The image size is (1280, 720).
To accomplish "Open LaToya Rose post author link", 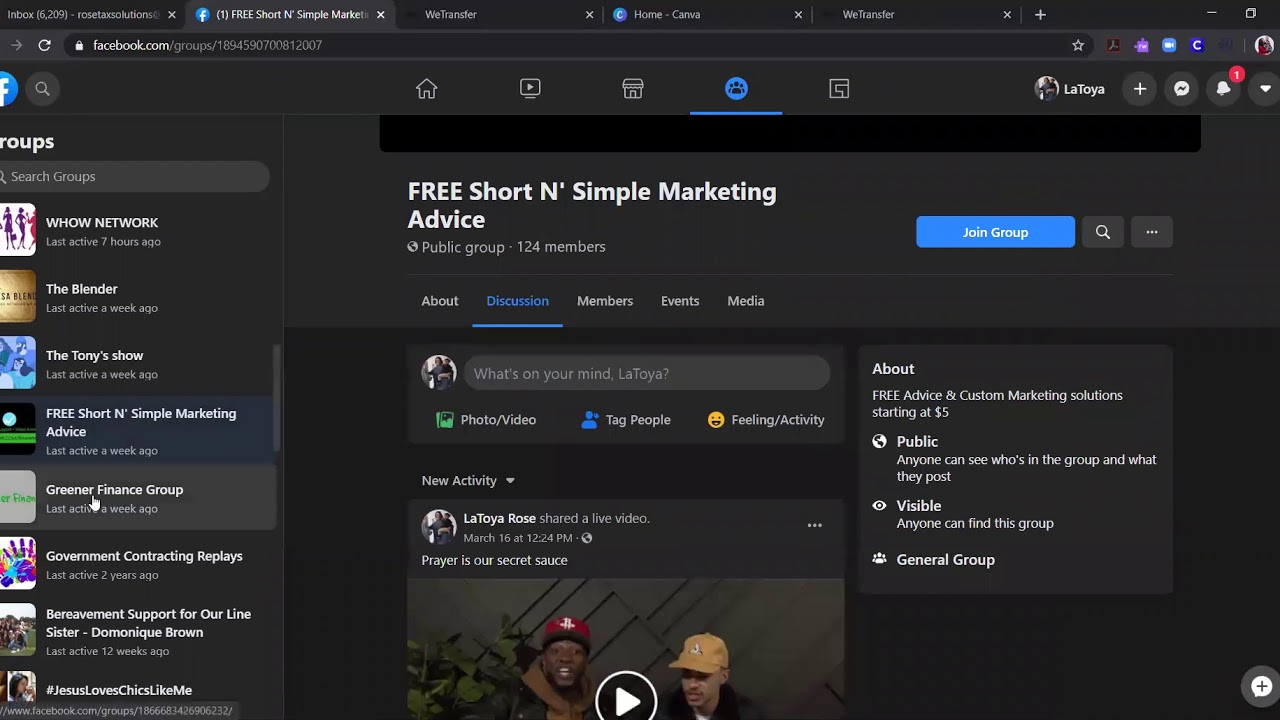I will (500, 518).
